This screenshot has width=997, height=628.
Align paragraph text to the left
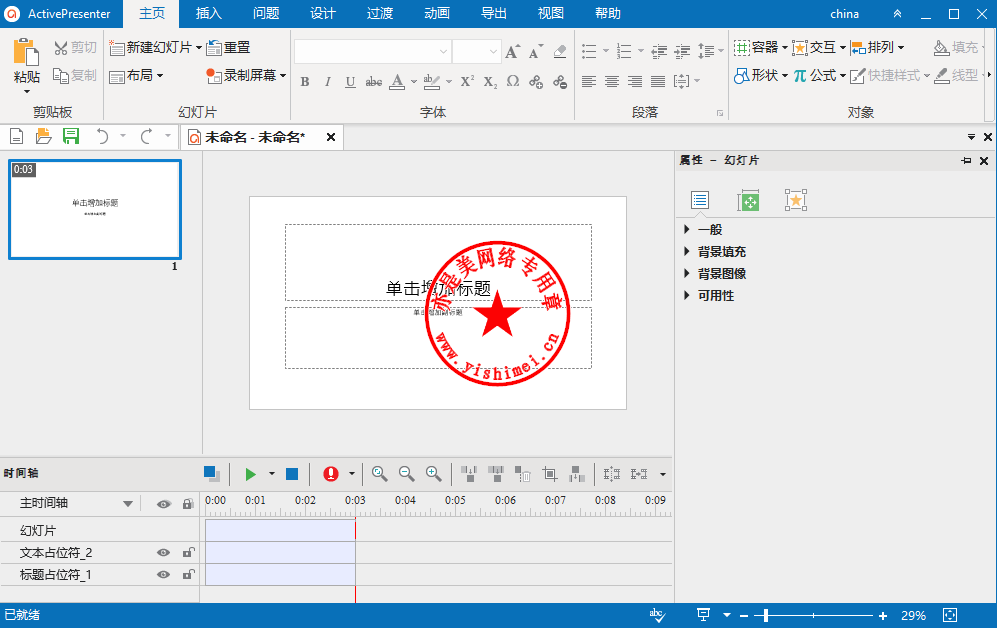pos(589,81)
